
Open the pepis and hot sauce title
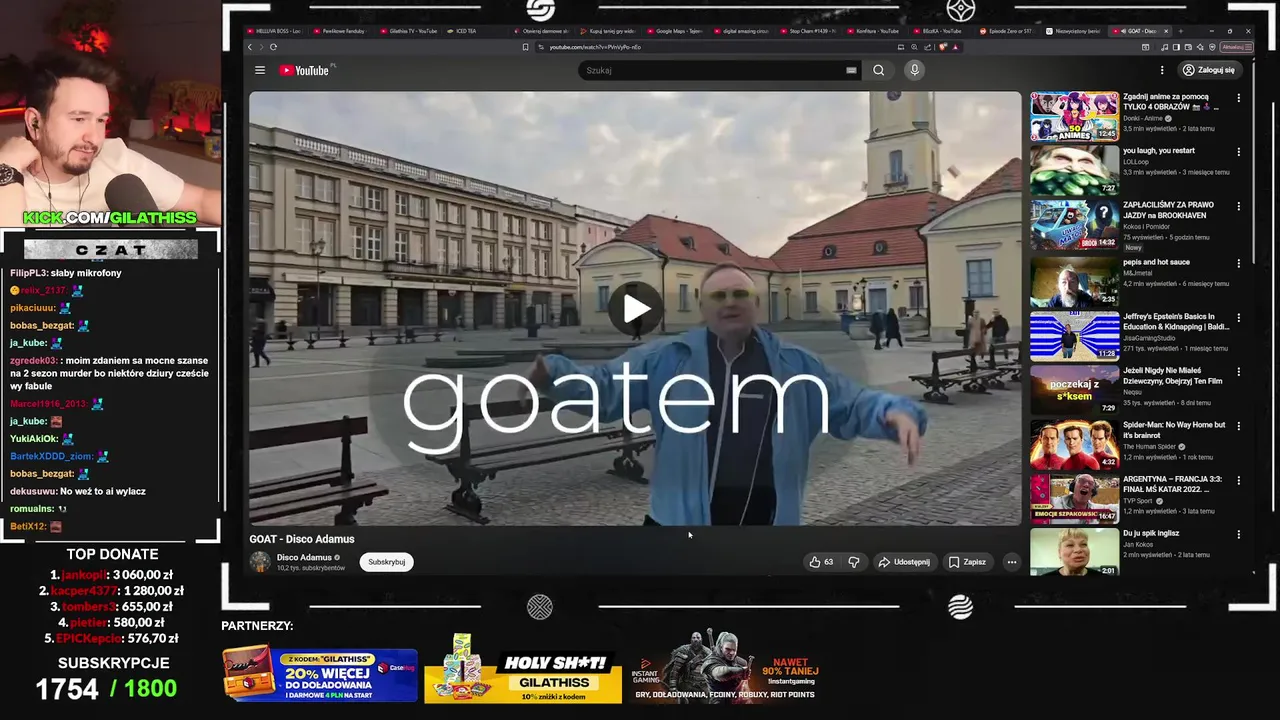tap(1156, 262)
